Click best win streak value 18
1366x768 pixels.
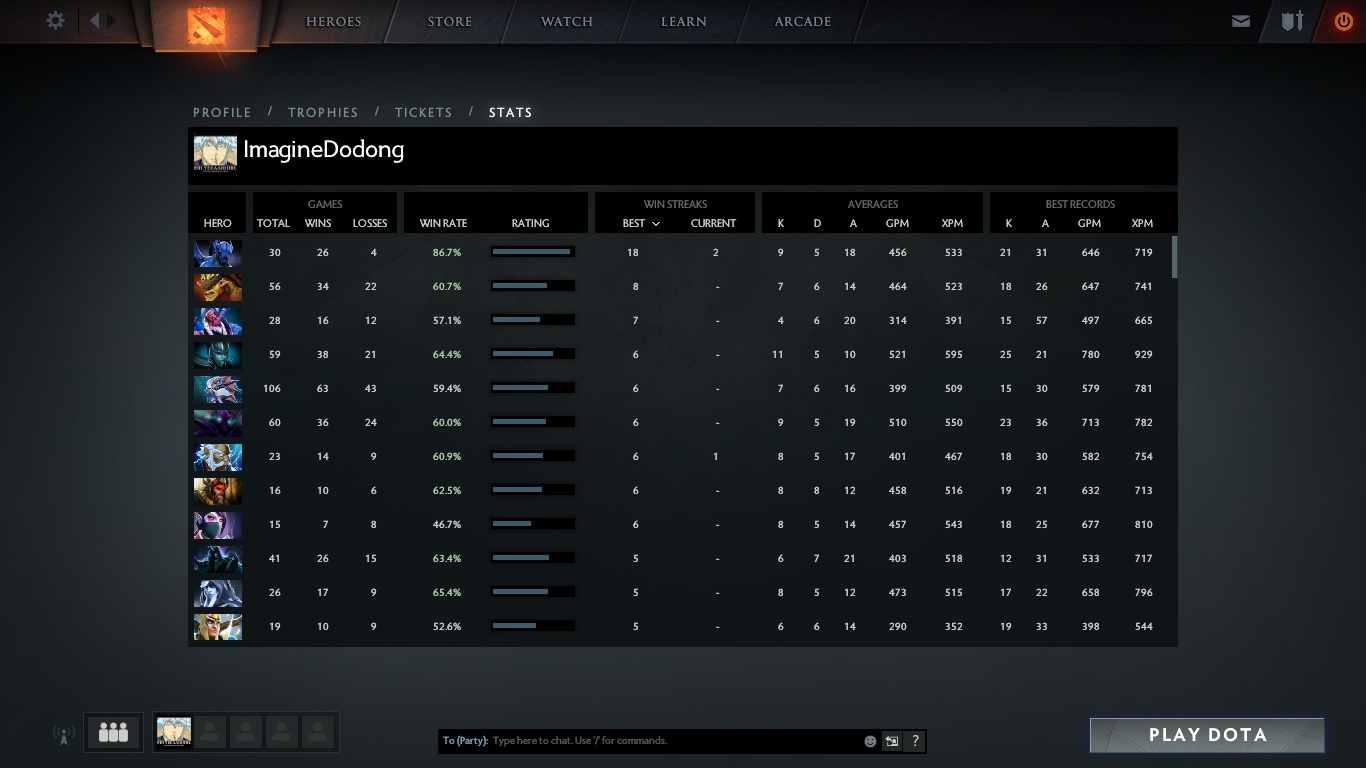tap(633, 253)
